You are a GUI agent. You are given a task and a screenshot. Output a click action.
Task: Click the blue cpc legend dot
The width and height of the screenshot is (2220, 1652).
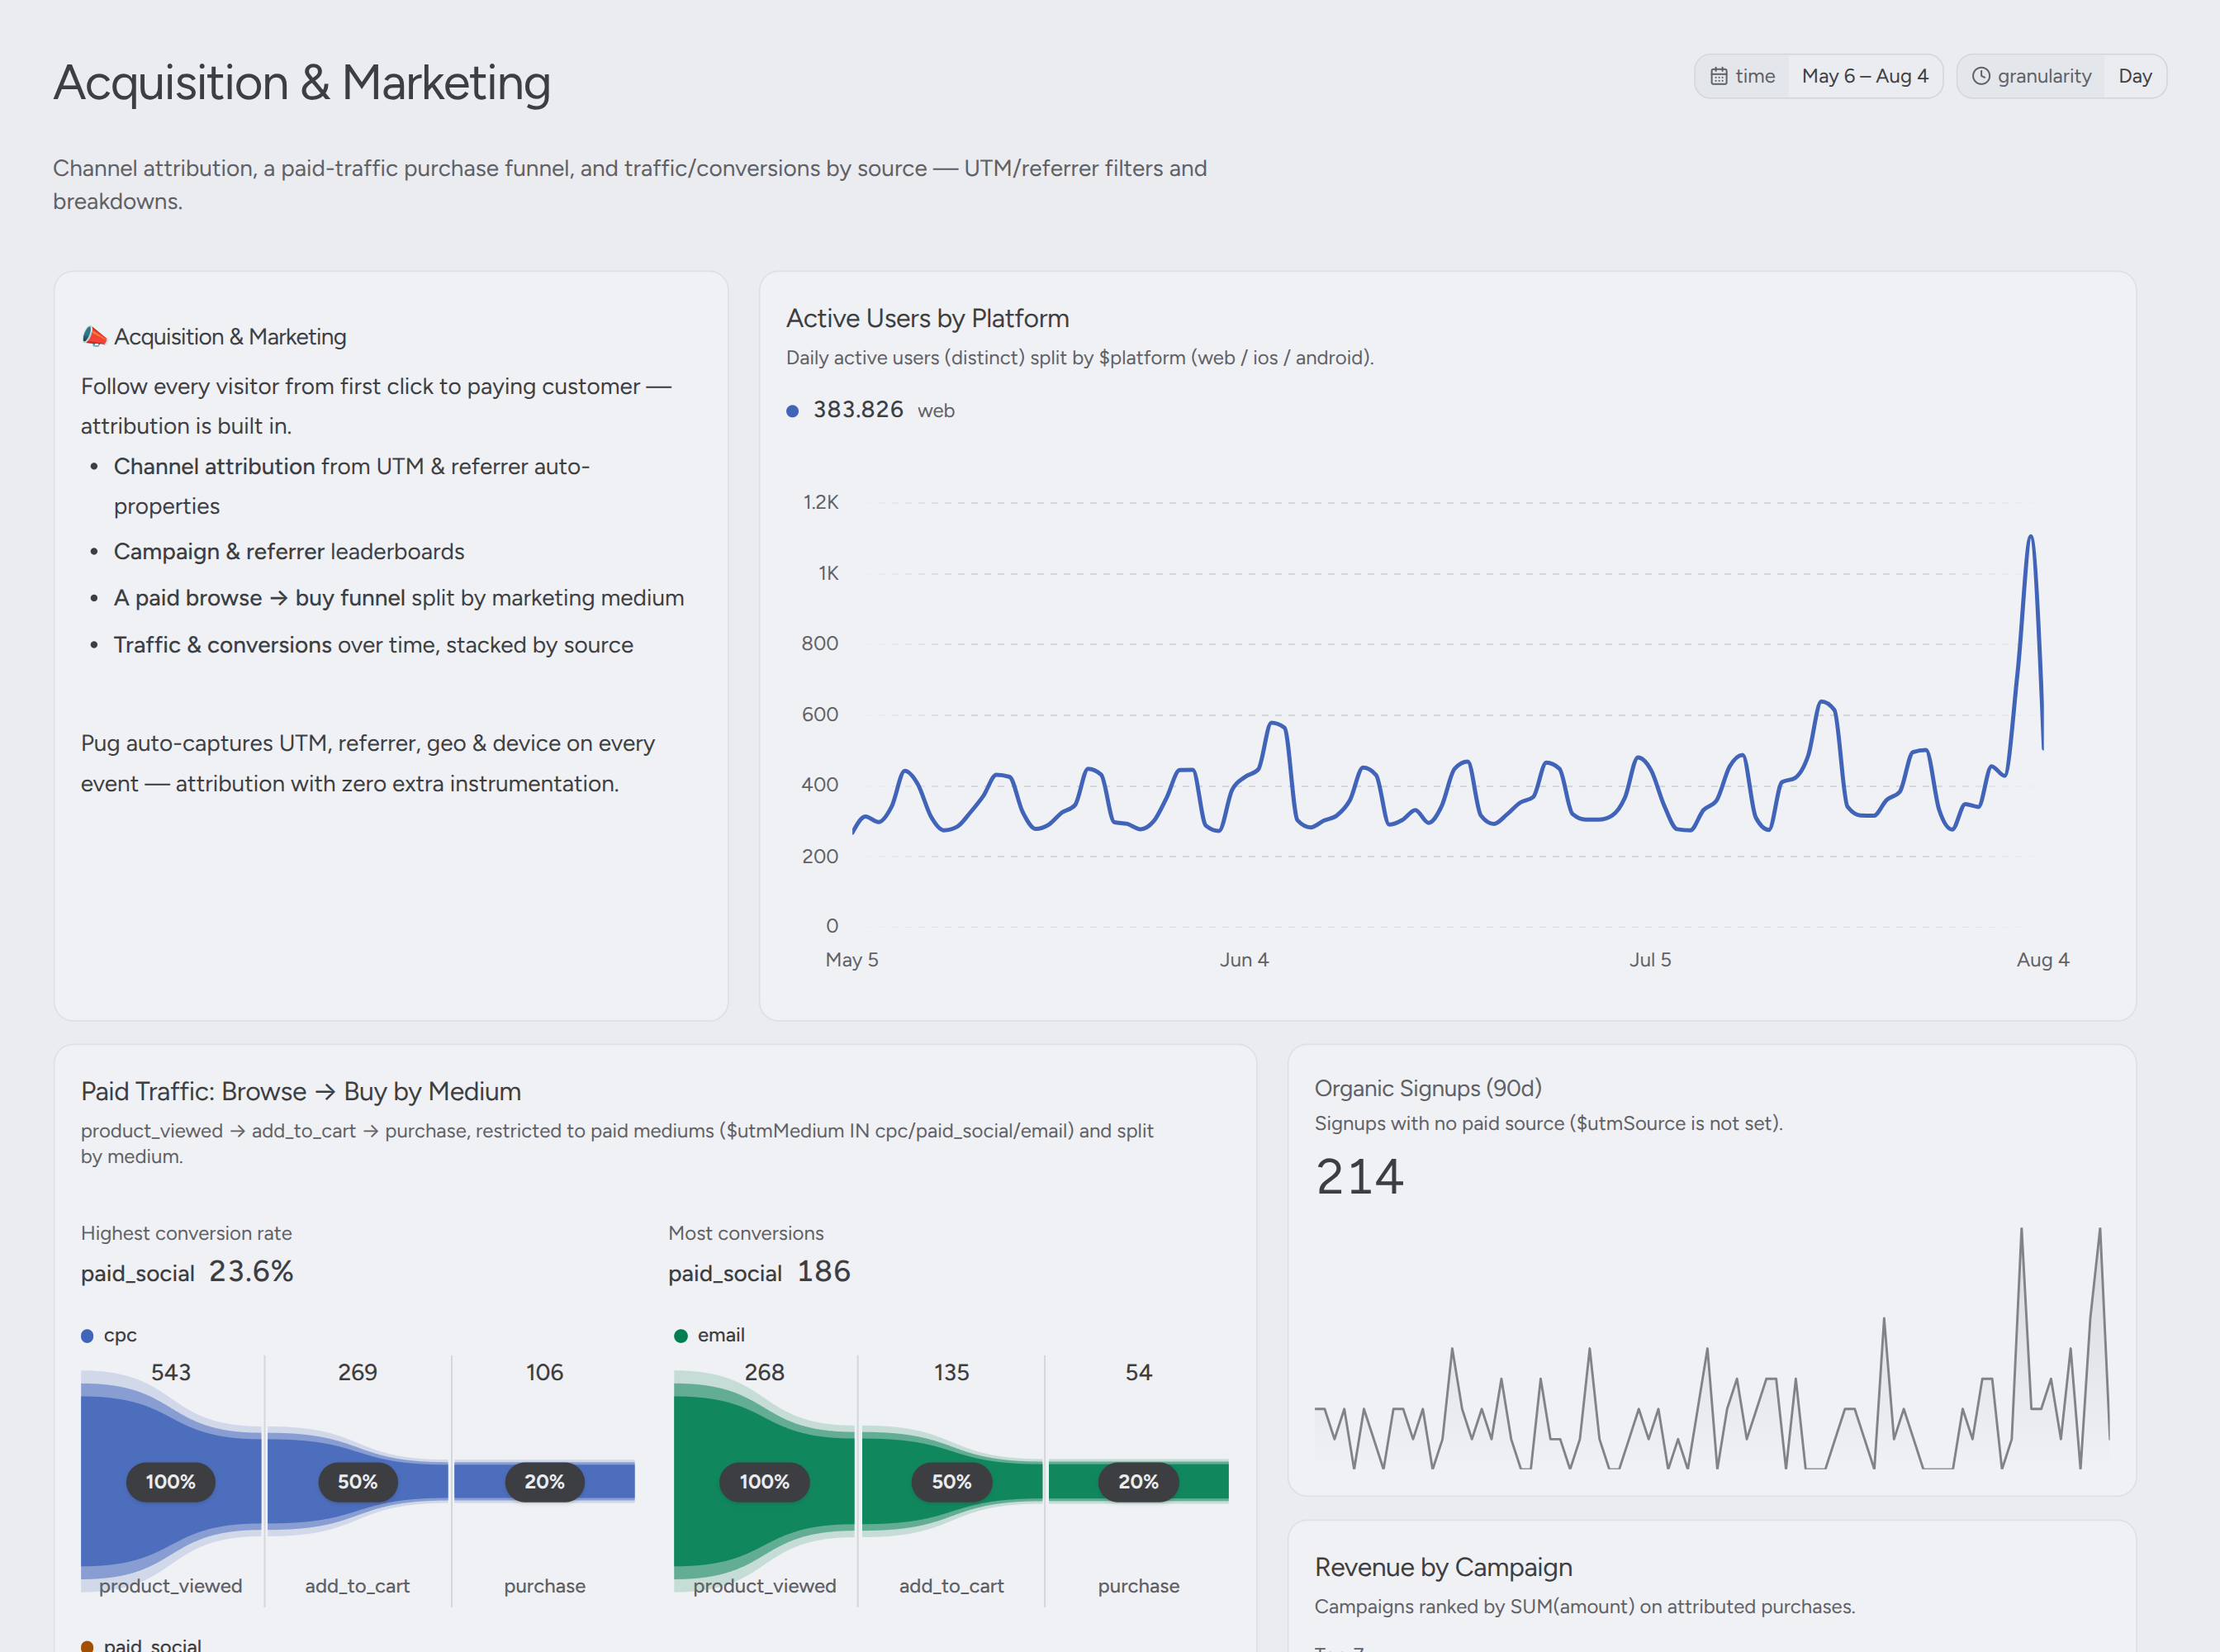[87, 1336]
